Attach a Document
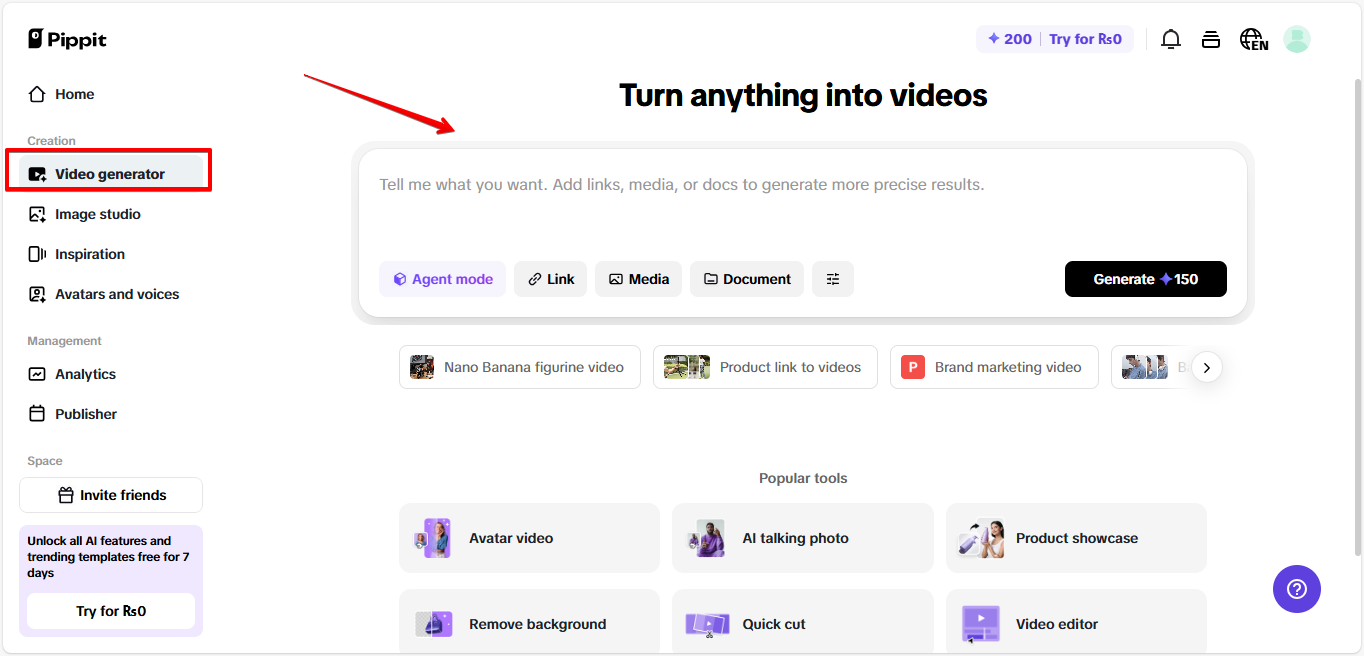Image resolution: width=1364 pixels, height=656 pixels. pos(747,279)
